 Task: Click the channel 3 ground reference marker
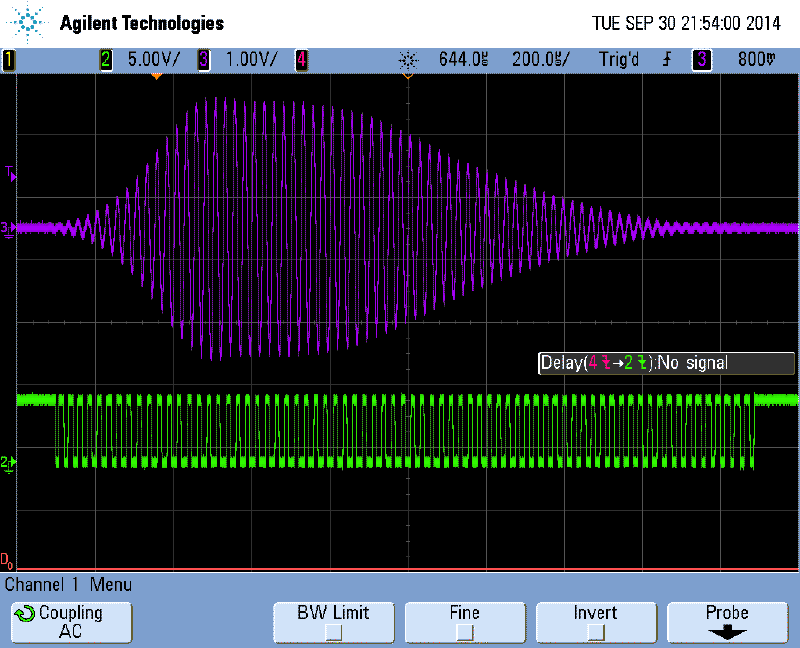[6, 228]
